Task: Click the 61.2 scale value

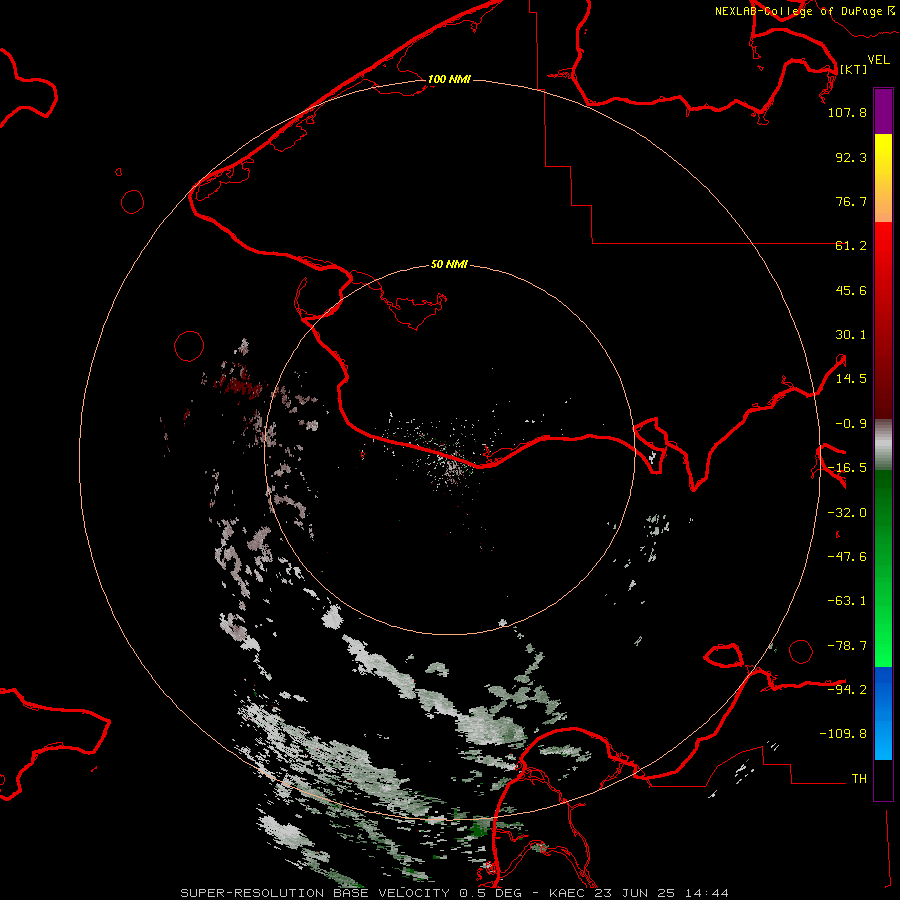Action: [851, 246]
